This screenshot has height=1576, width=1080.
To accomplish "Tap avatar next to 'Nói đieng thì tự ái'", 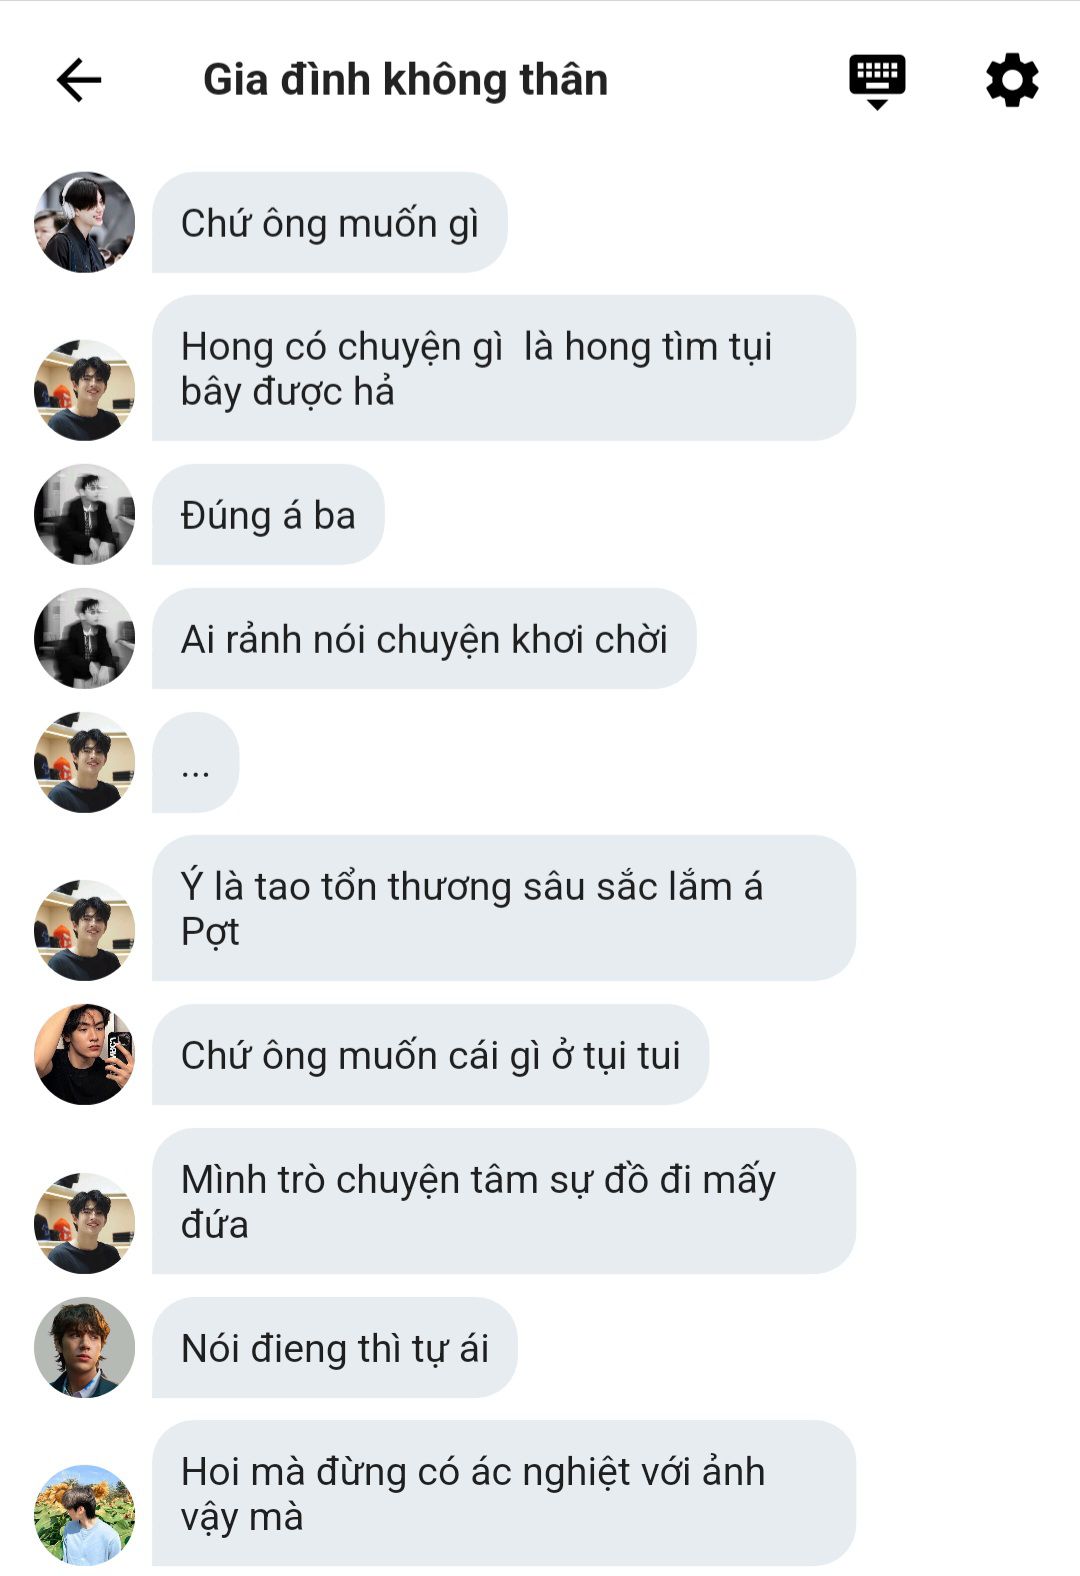I will point(85,1347).
